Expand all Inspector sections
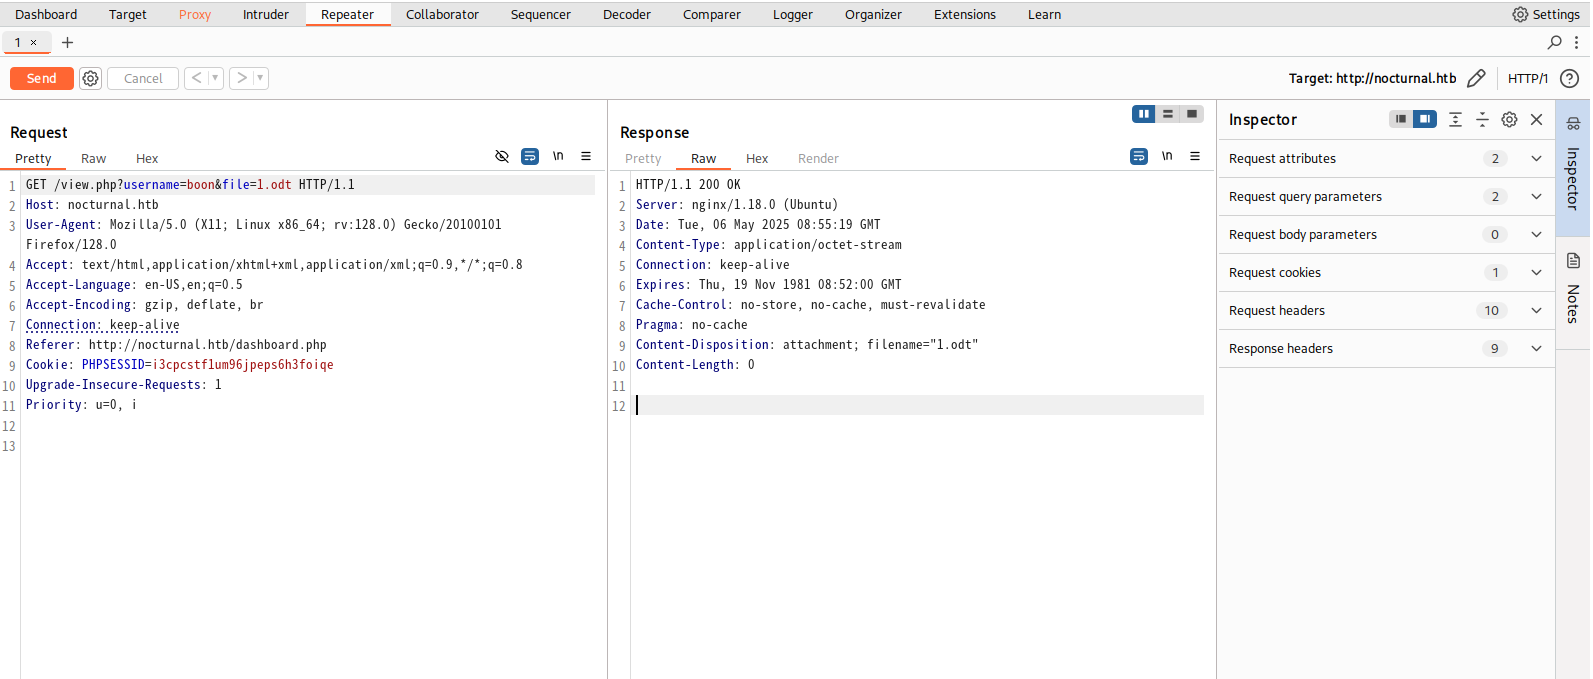 pyautogui.click(x=1456, y=119)
